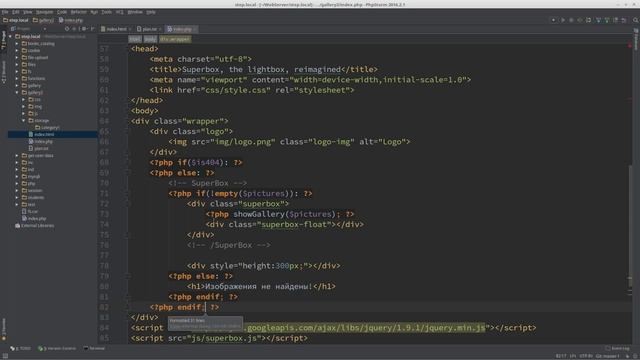Open the View menu
Viewport: 640px width, 360px height.
coord(27,12)
